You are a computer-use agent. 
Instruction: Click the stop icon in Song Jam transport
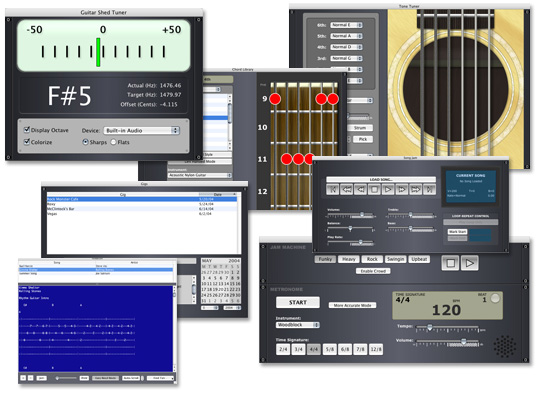pos(374,189)
